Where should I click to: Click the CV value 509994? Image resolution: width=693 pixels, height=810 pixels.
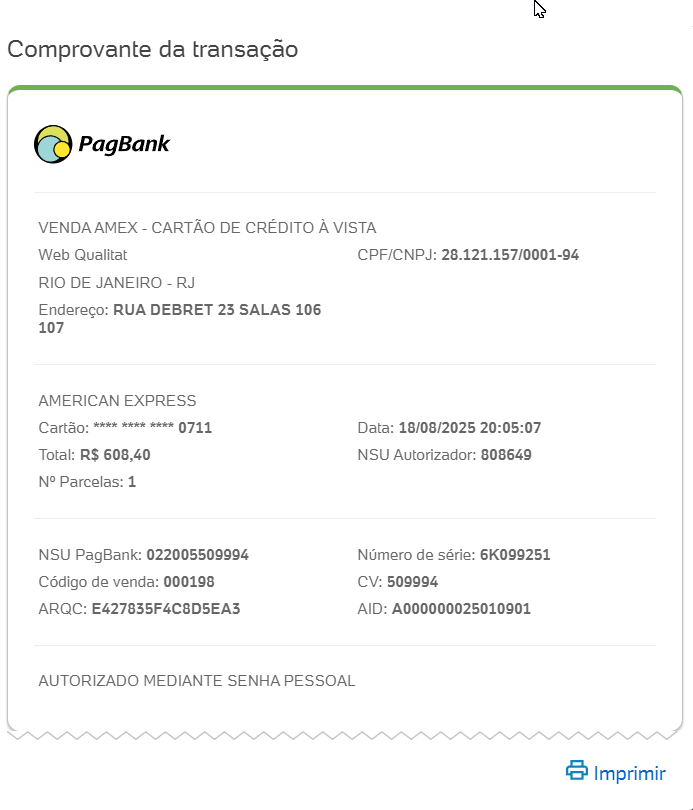pos(412,582)
